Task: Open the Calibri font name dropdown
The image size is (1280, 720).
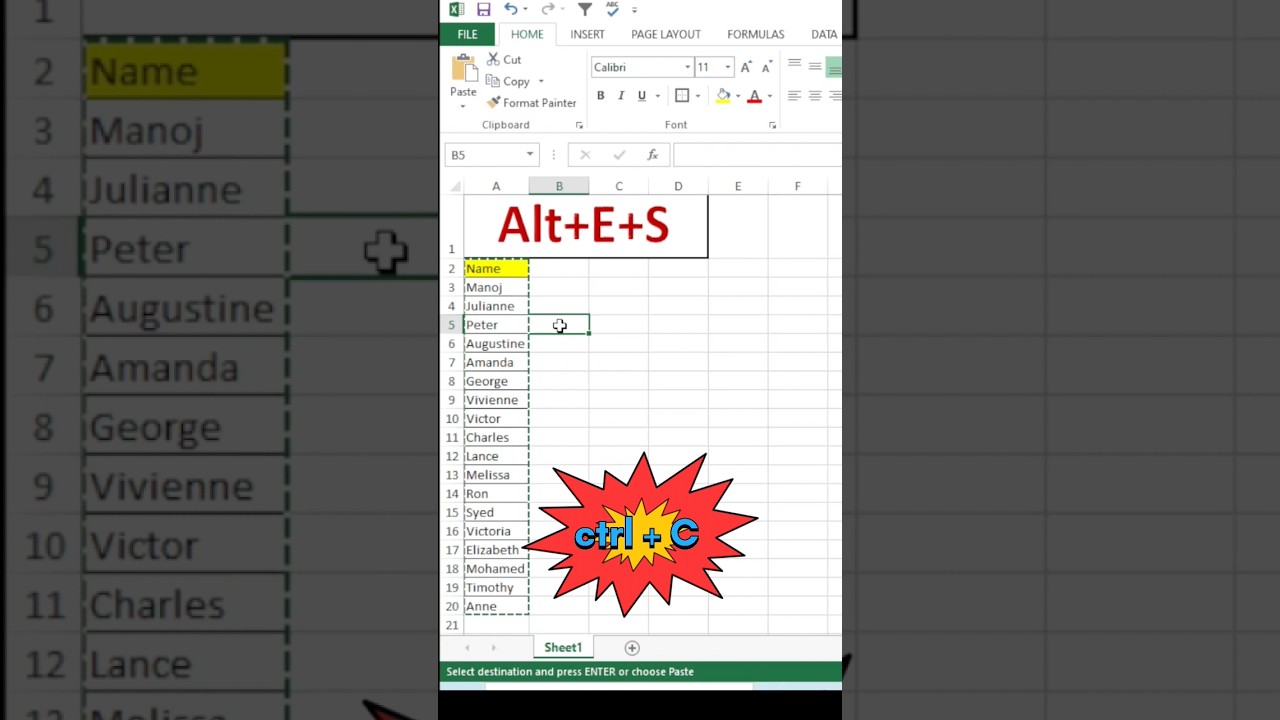Action: click(x=687, y=67)
